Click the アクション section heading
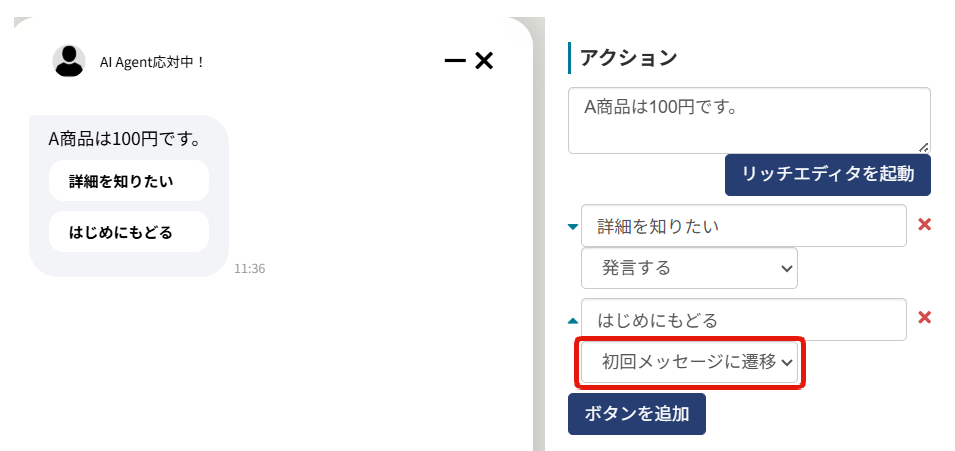 tap(628, 58)
